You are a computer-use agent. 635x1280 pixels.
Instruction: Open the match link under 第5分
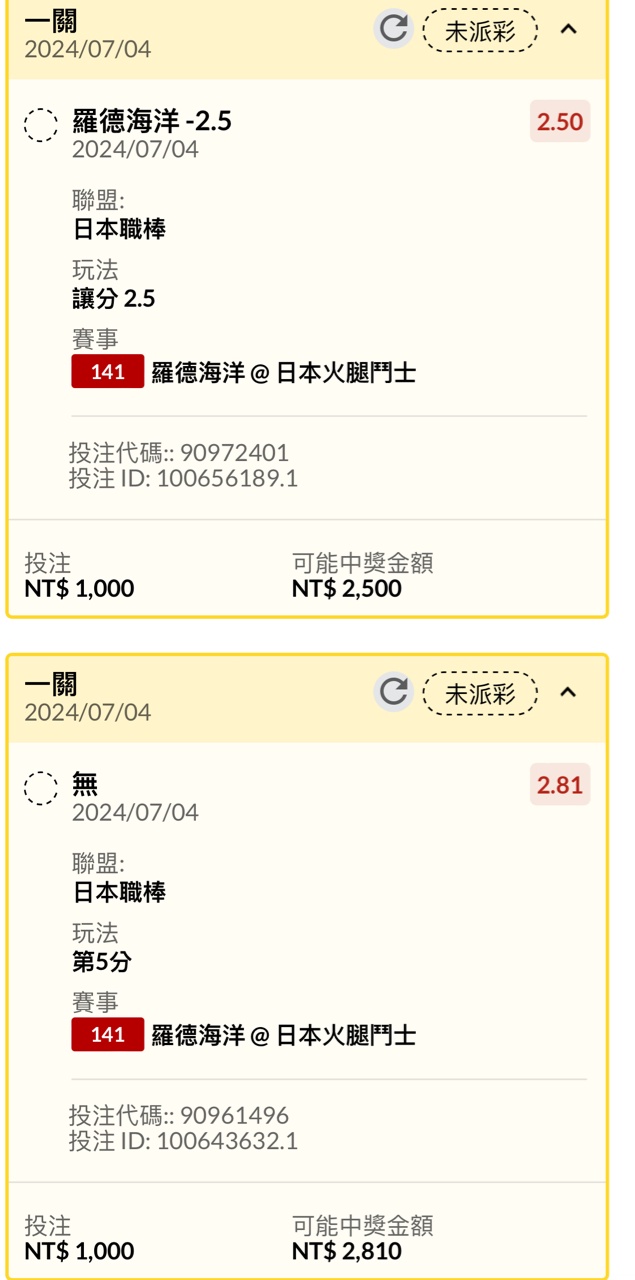coord(283,1036)
